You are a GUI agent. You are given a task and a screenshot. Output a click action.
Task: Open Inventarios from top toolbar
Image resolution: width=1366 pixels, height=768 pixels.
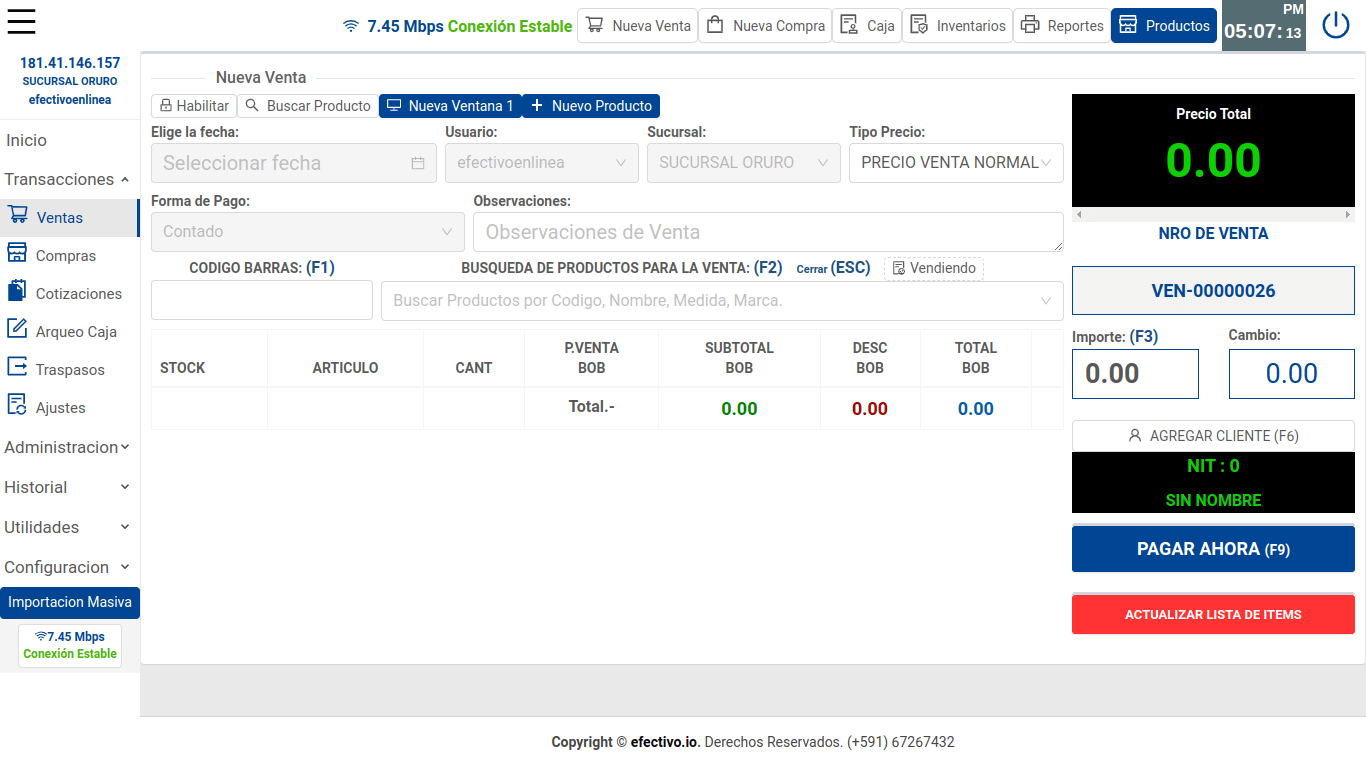[957, 26]
